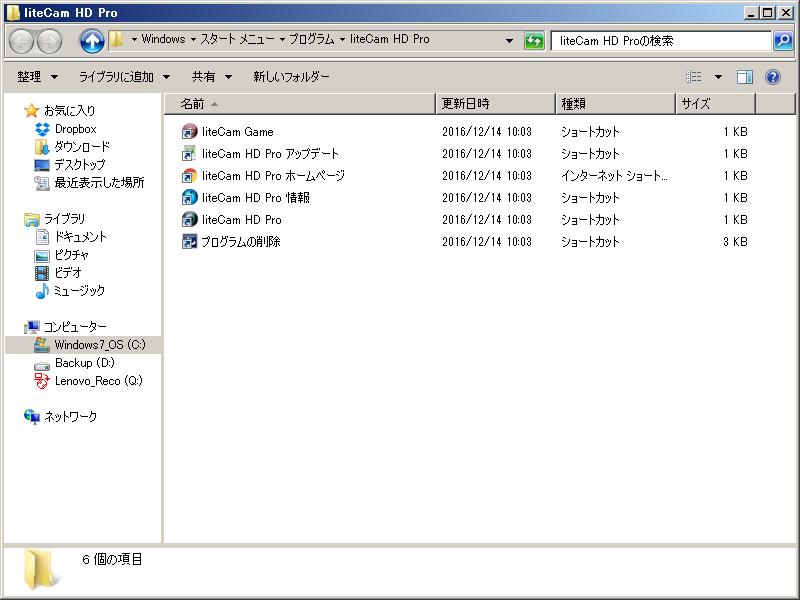
Task: Click the デスクトップ icon in sidebar
Action: [x=42, y=165]
